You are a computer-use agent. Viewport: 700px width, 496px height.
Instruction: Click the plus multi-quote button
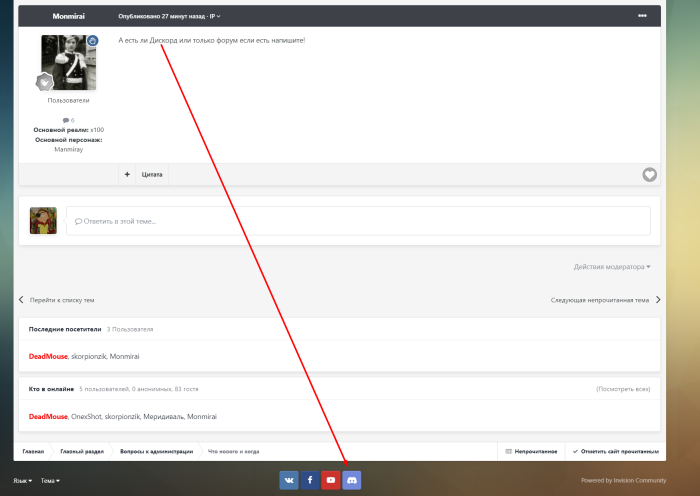point(127,174)
